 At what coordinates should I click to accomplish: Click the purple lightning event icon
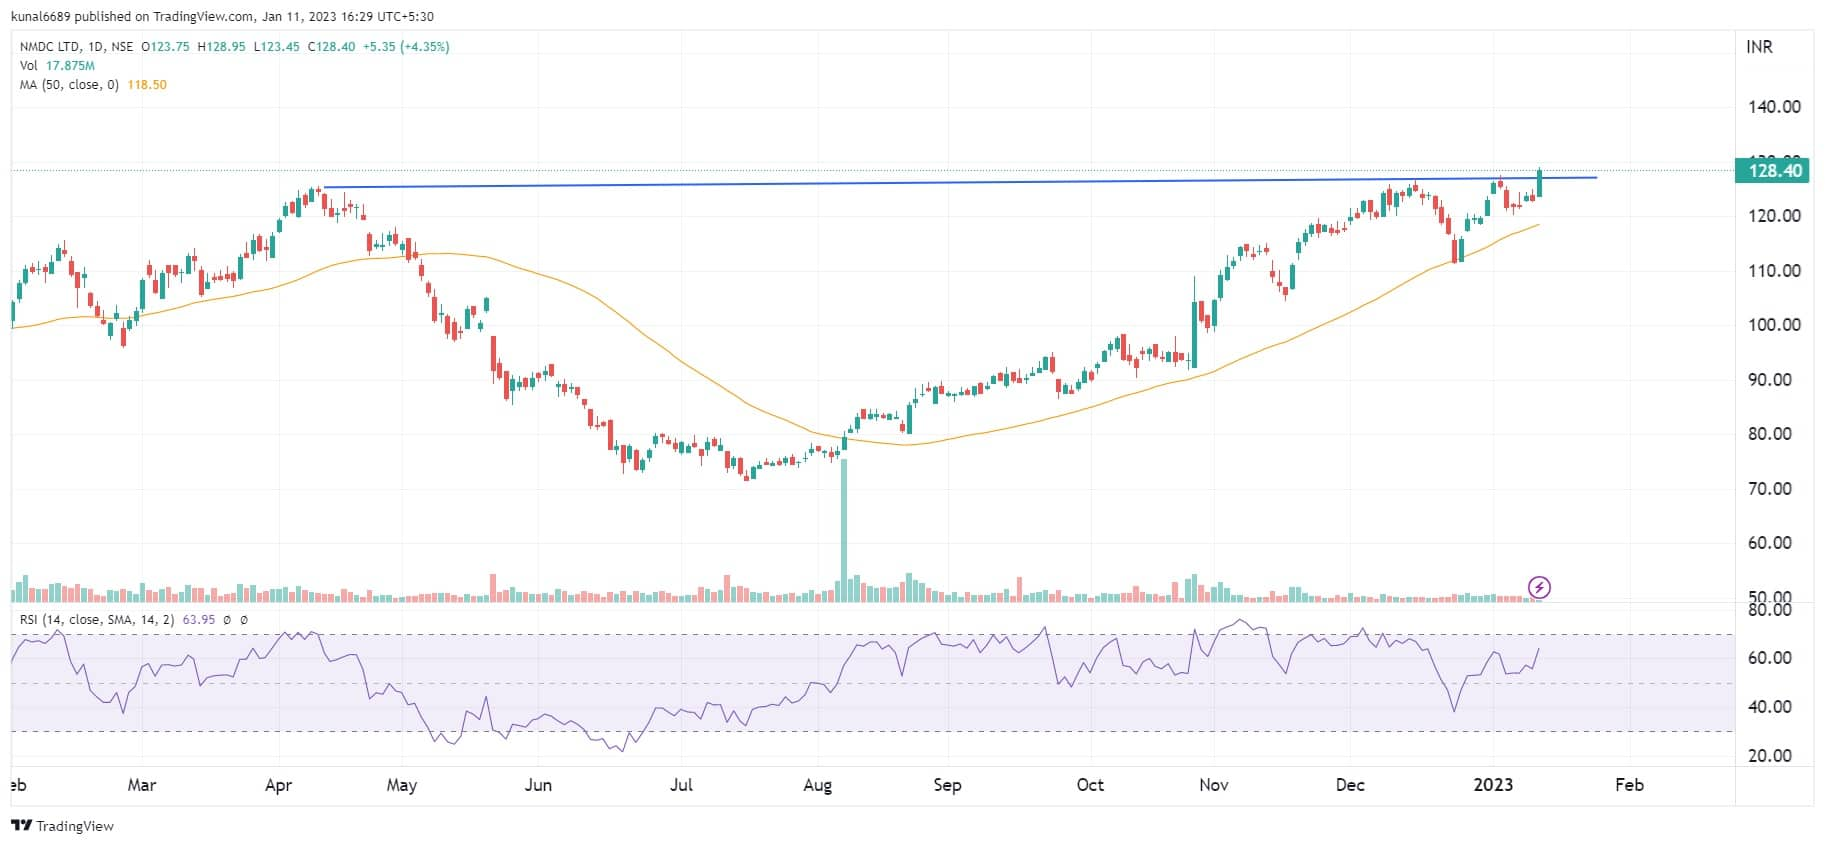coord(1539,587)
